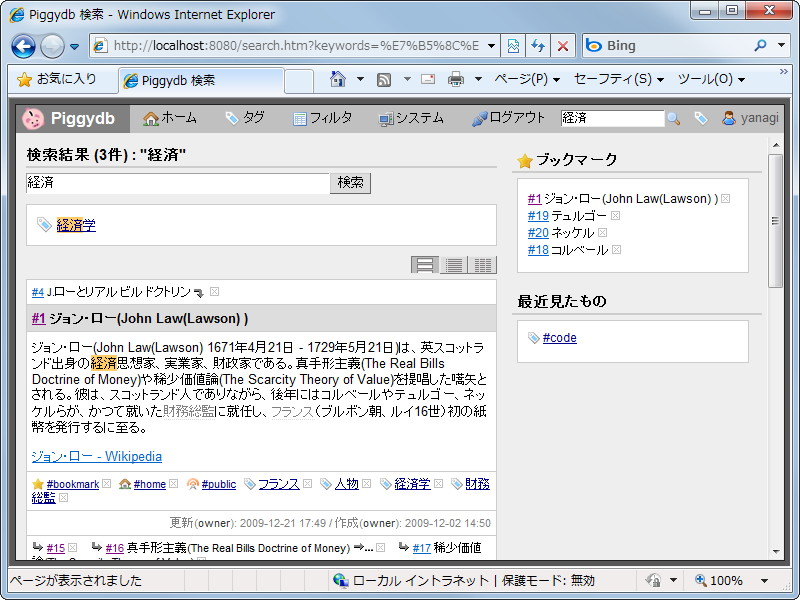Click the yanagi user icon
This screenshot has height=600, width=800.
[729, 118]
